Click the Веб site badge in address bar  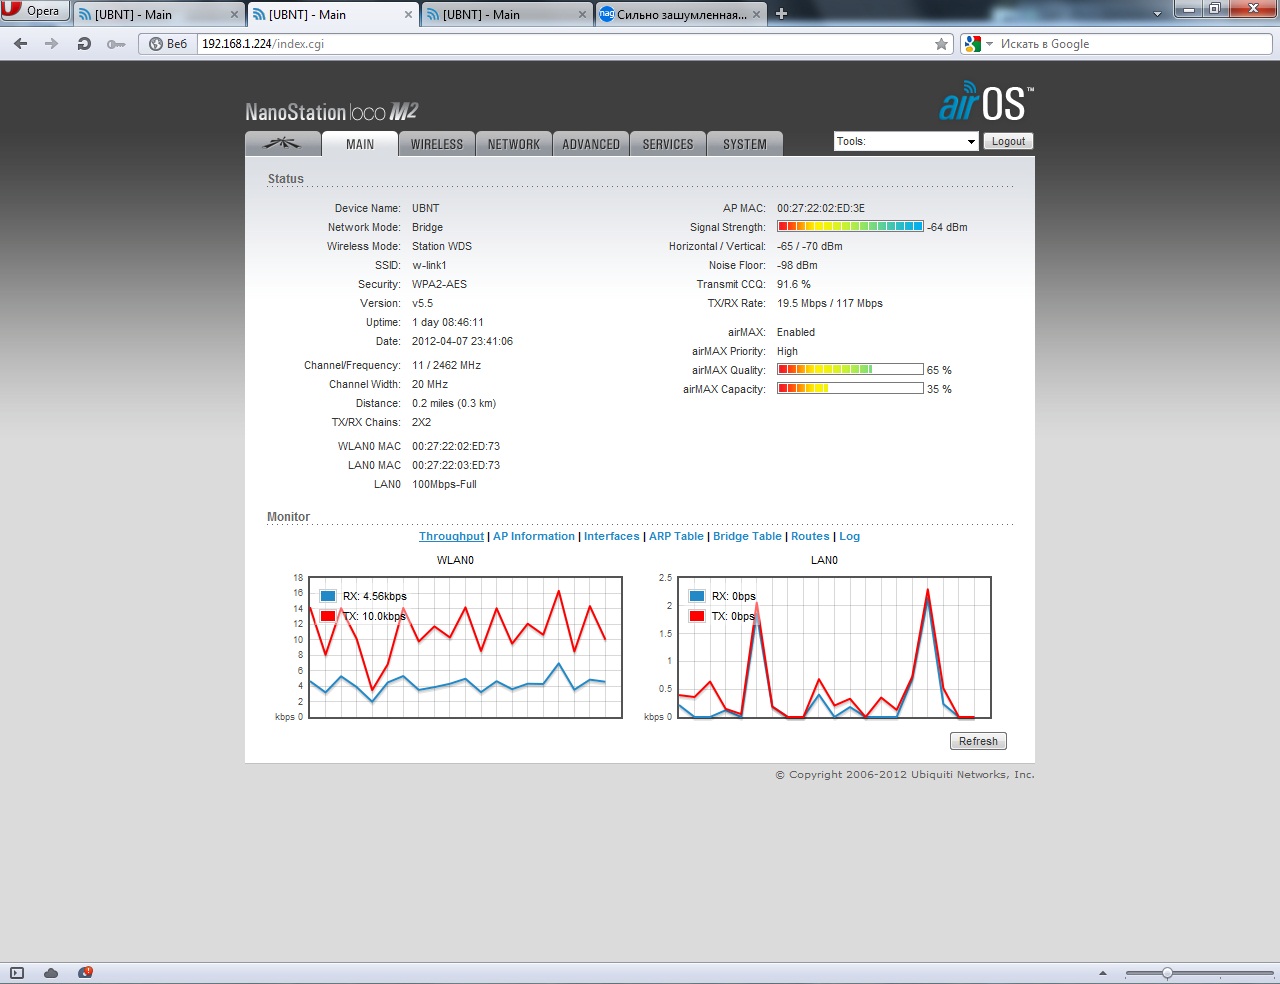click(x=168, y=44)
